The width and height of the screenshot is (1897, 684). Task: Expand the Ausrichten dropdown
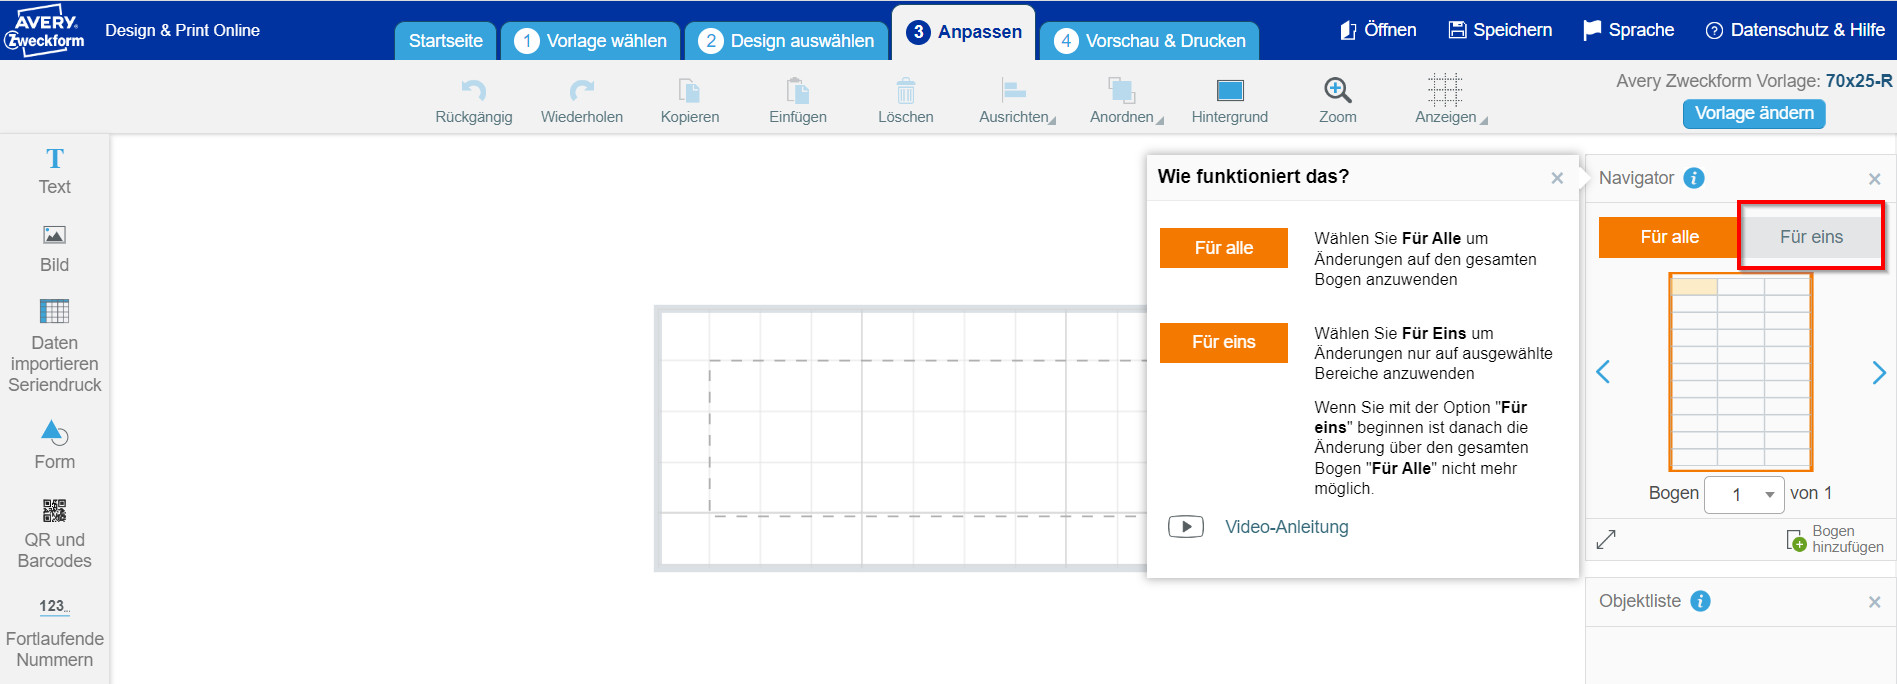pos(1016,100)
